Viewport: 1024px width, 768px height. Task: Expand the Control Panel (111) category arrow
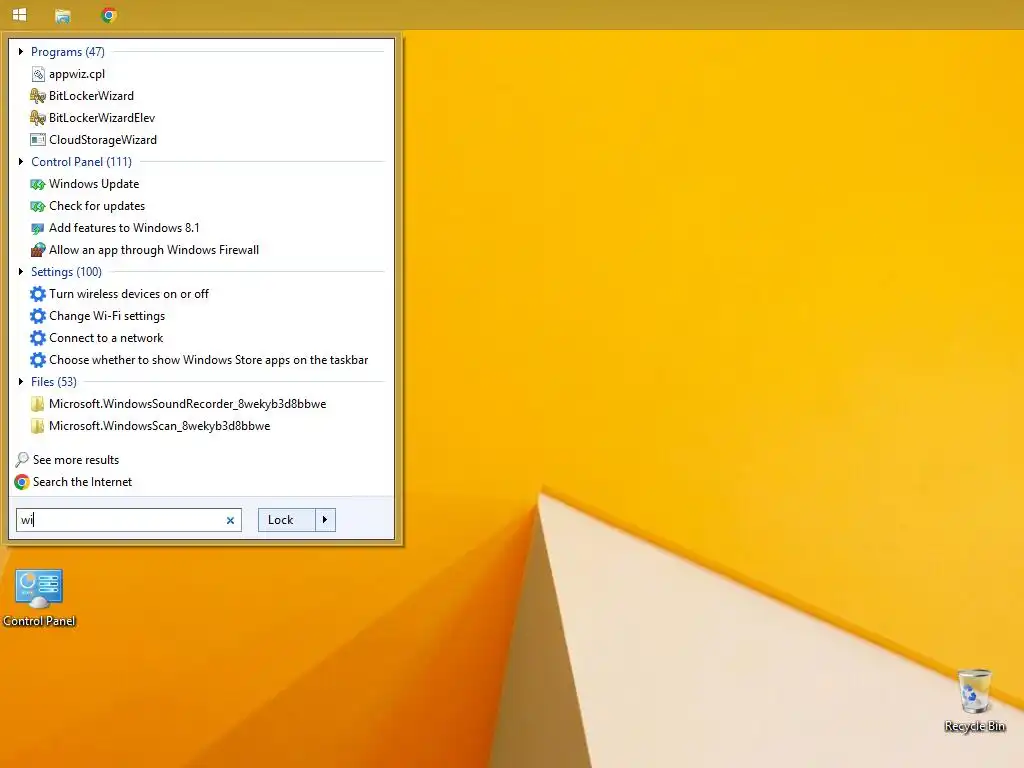point(21,161)
